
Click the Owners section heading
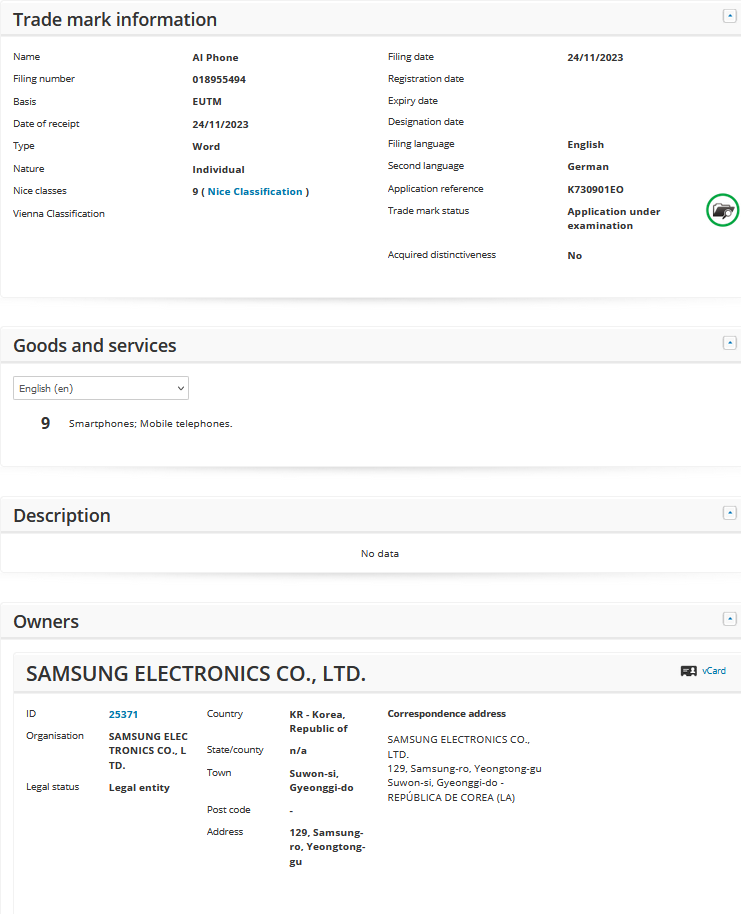click(46, 621)
